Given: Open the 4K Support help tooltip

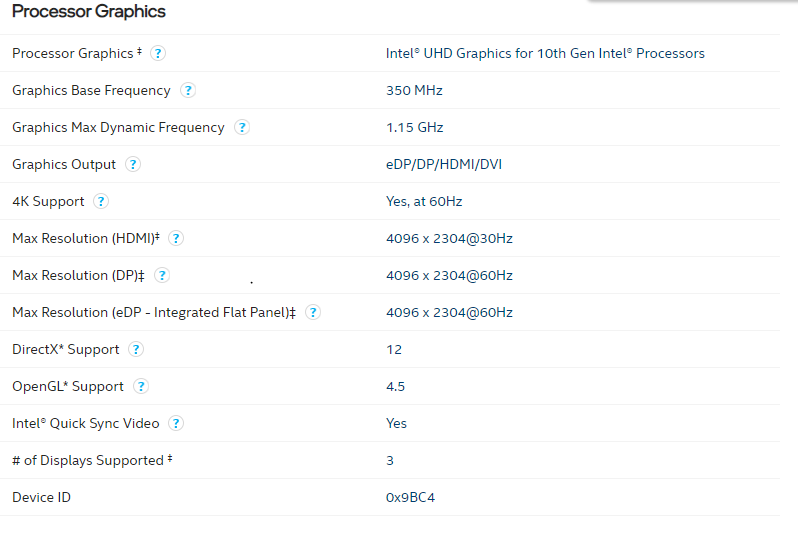Looking at the screenshot, I should 101,202.
